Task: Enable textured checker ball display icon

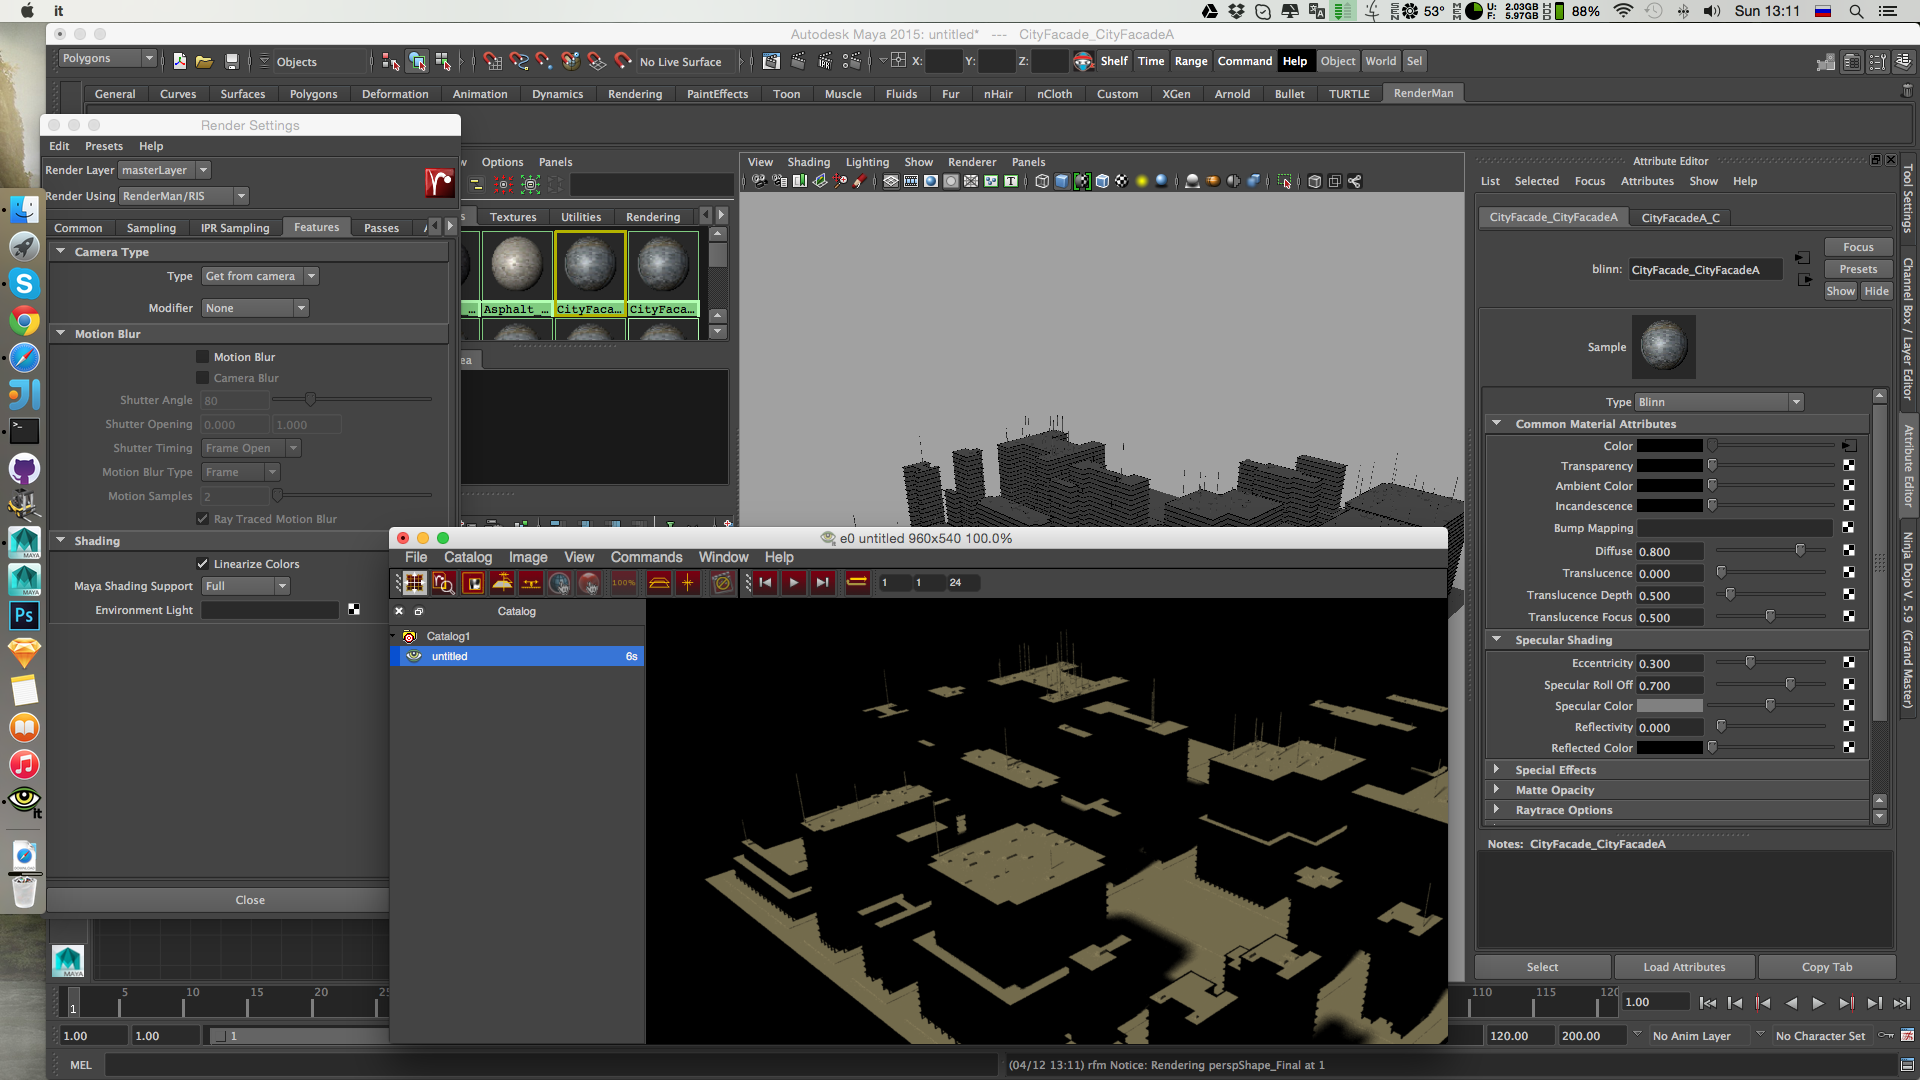Action: [1122, 181]
